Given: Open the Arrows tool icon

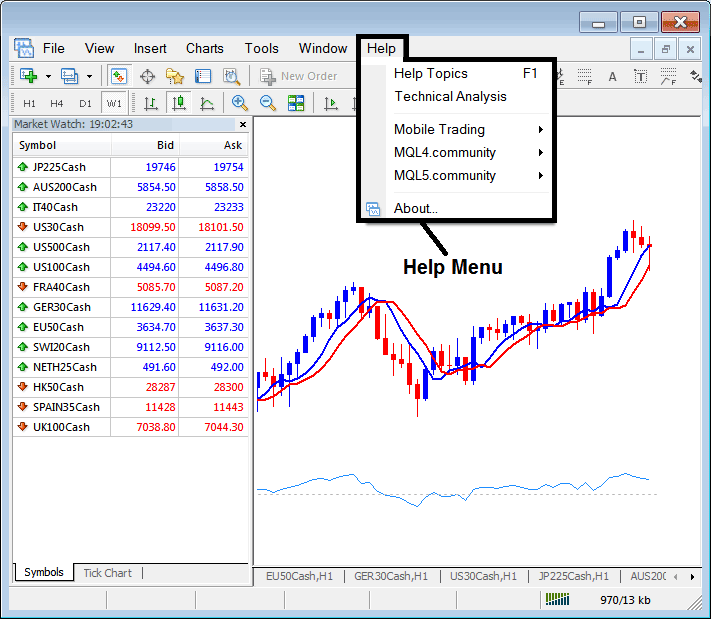Looking at the screenshot, I should tap(696, 76).
